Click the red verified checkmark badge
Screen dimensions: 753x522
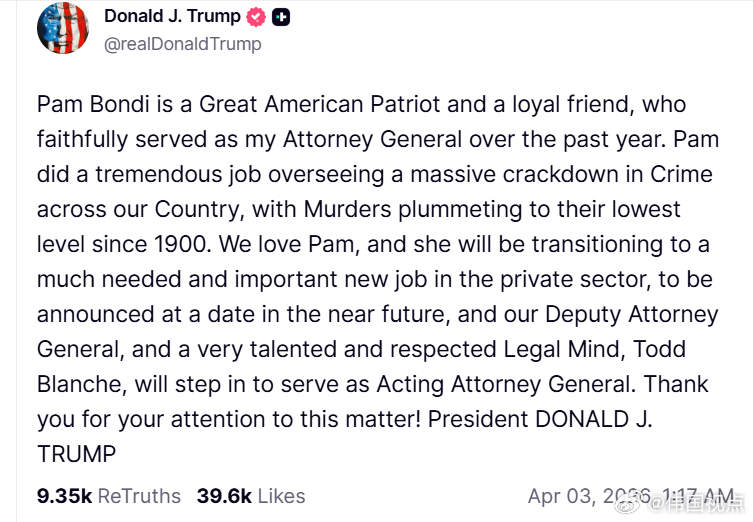tap(255, 17)
